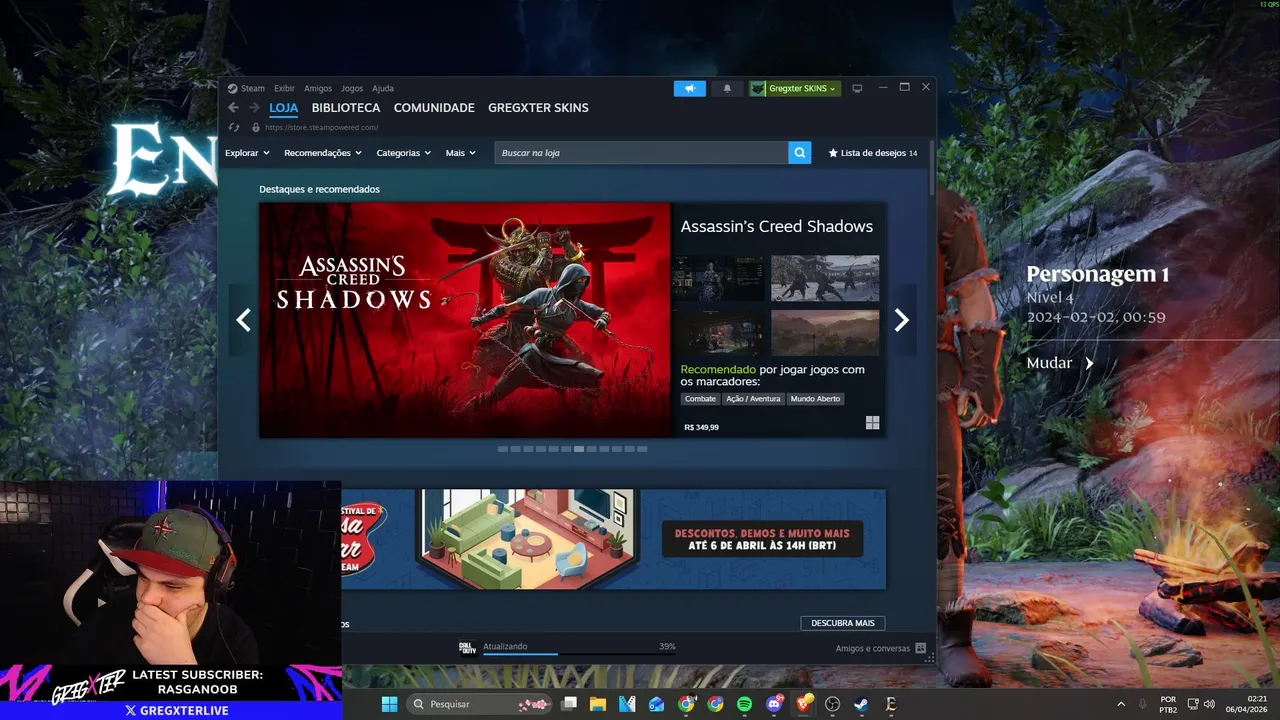1280x720 pixels.
Task: Open Steam notifications bell
Action: click(727, 88)
